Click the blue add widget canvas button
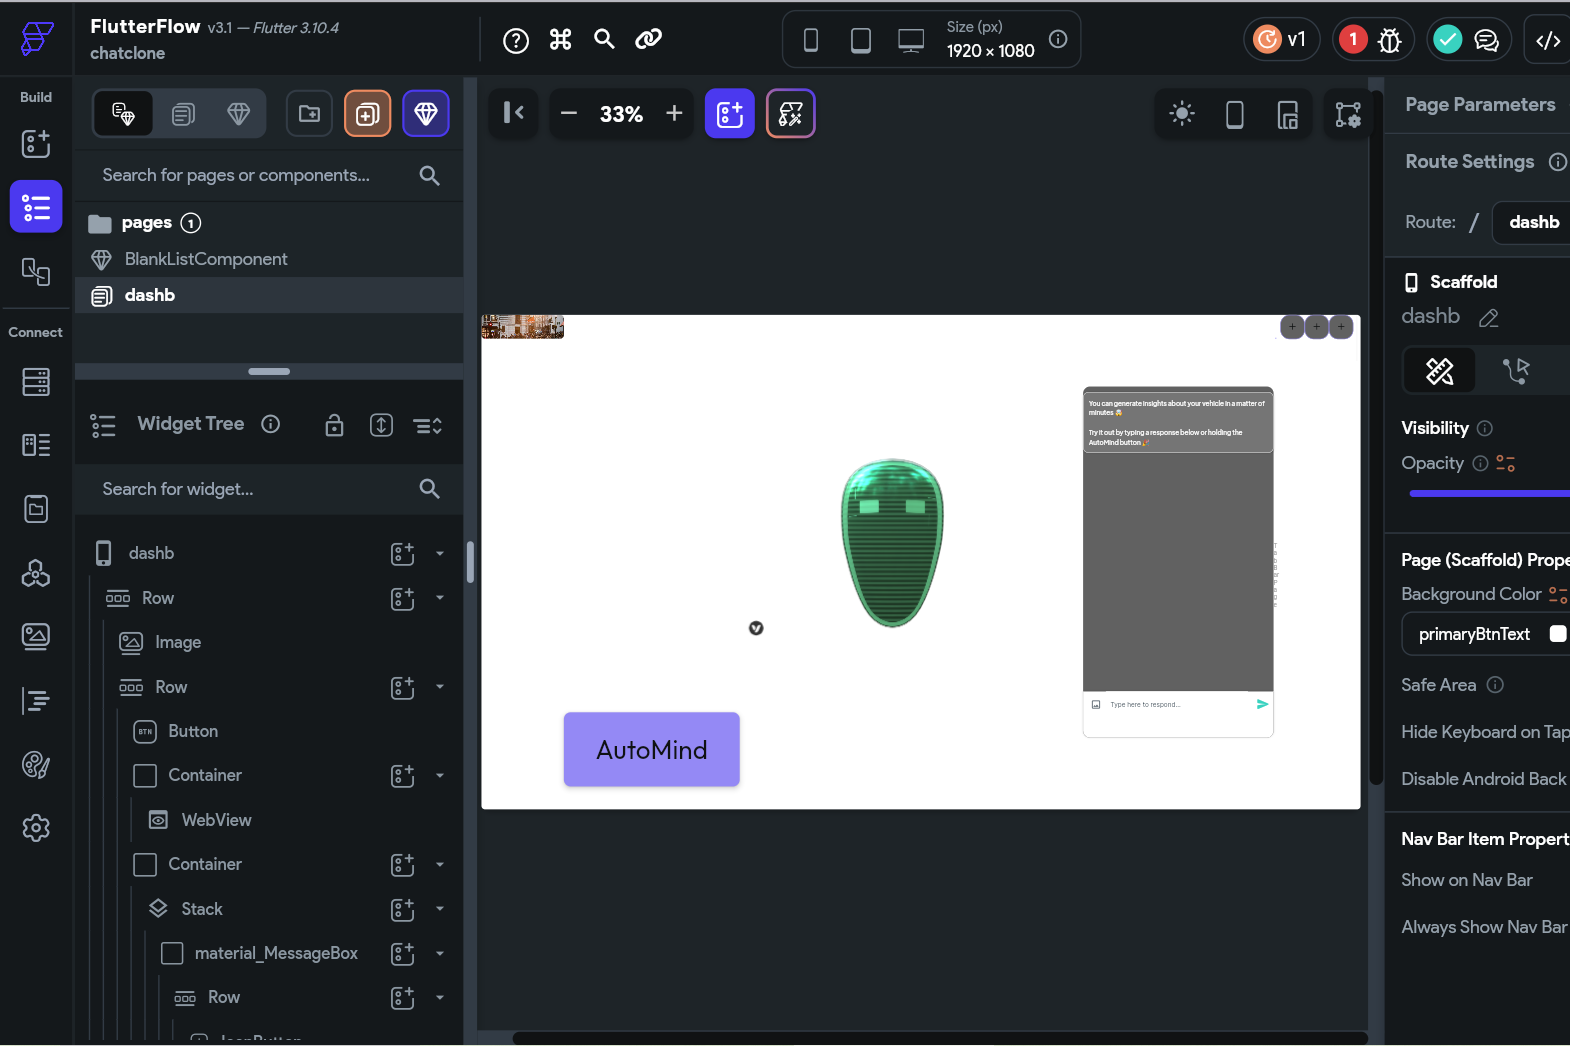 730,114
